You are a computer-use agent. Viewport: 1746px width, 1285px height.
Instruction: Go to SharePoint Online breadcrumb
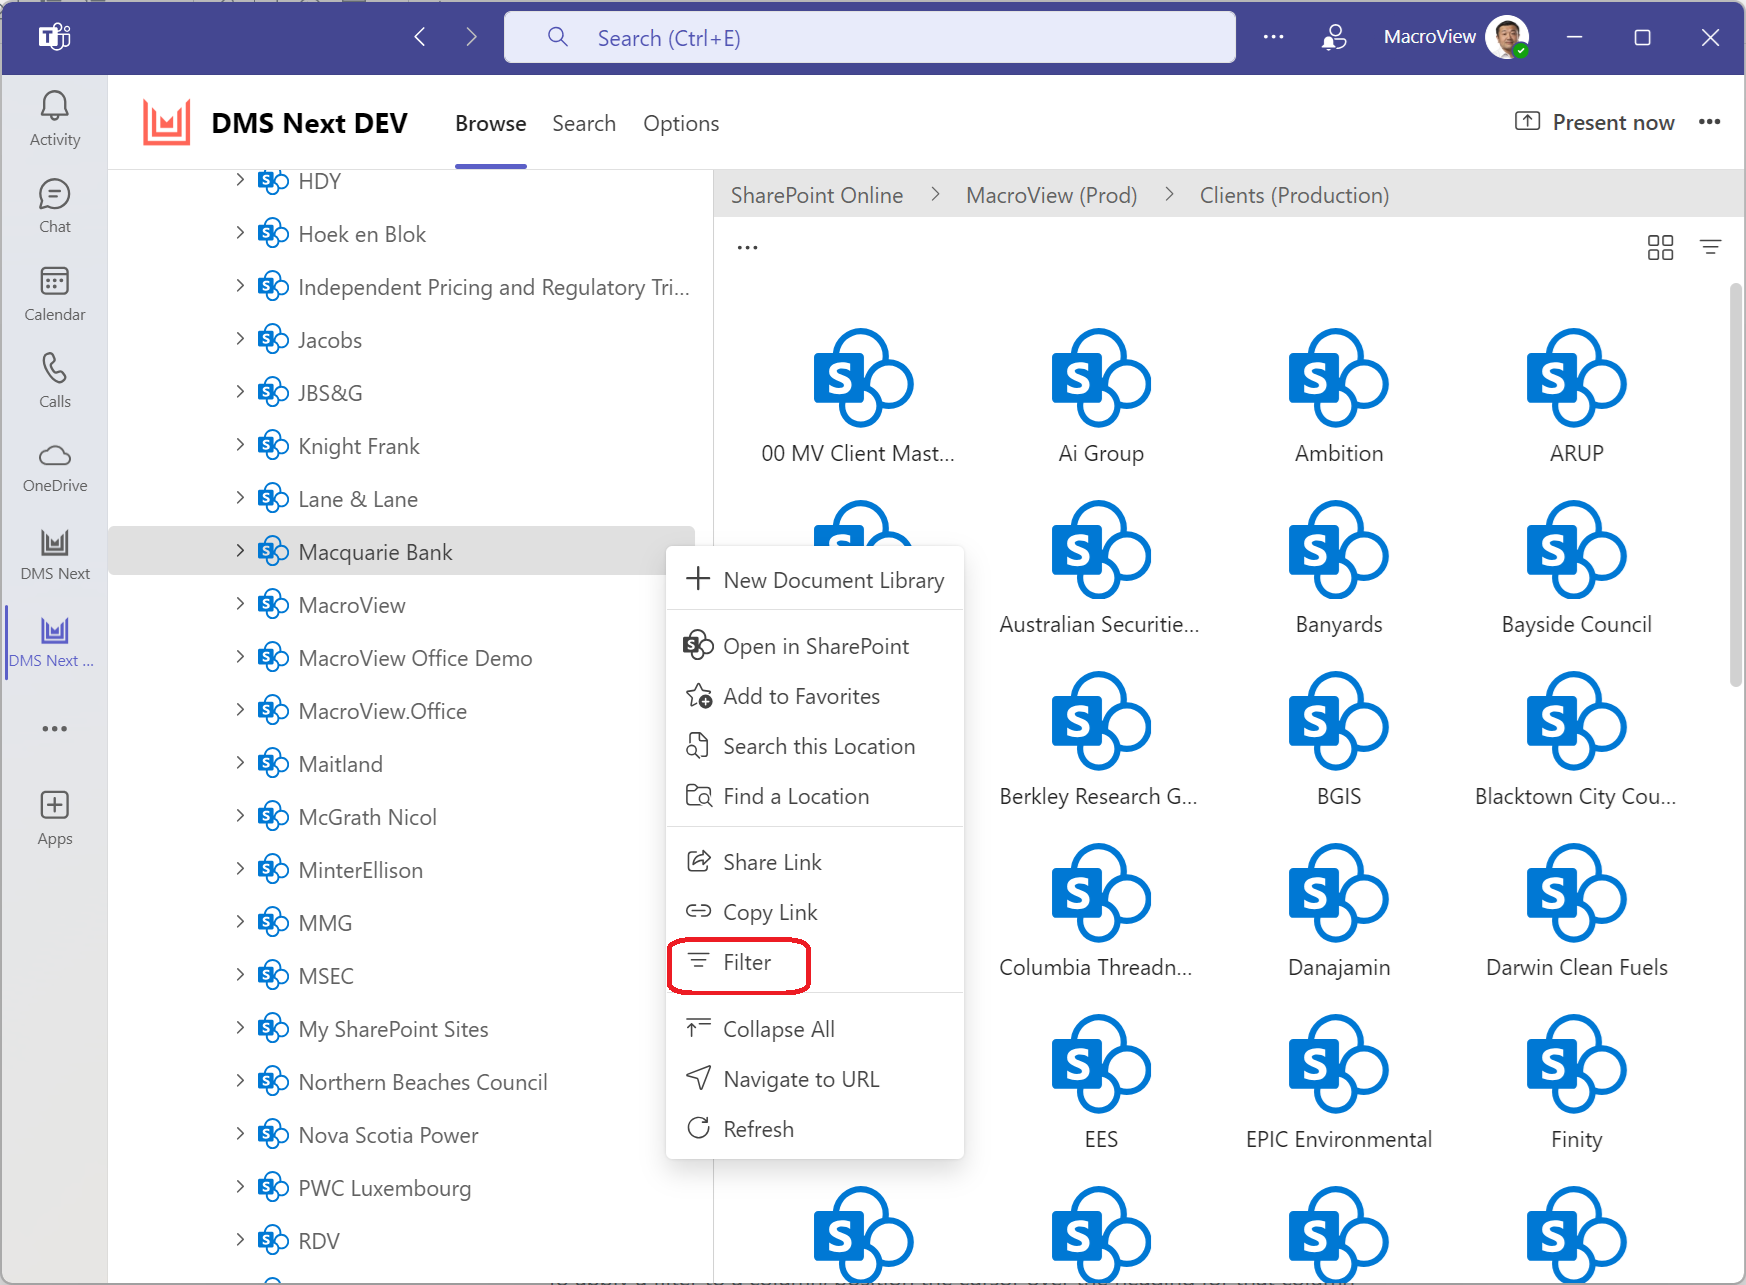tap(817, 195)
